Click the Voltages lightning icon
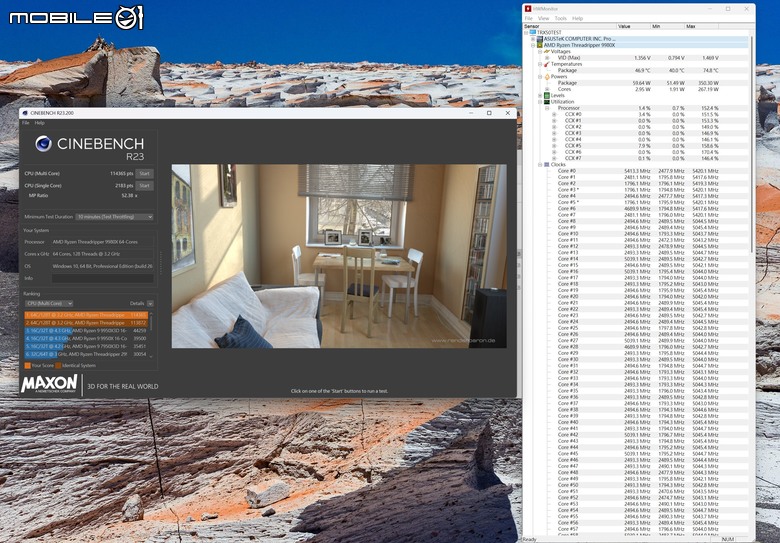 [x=547, y=51]
